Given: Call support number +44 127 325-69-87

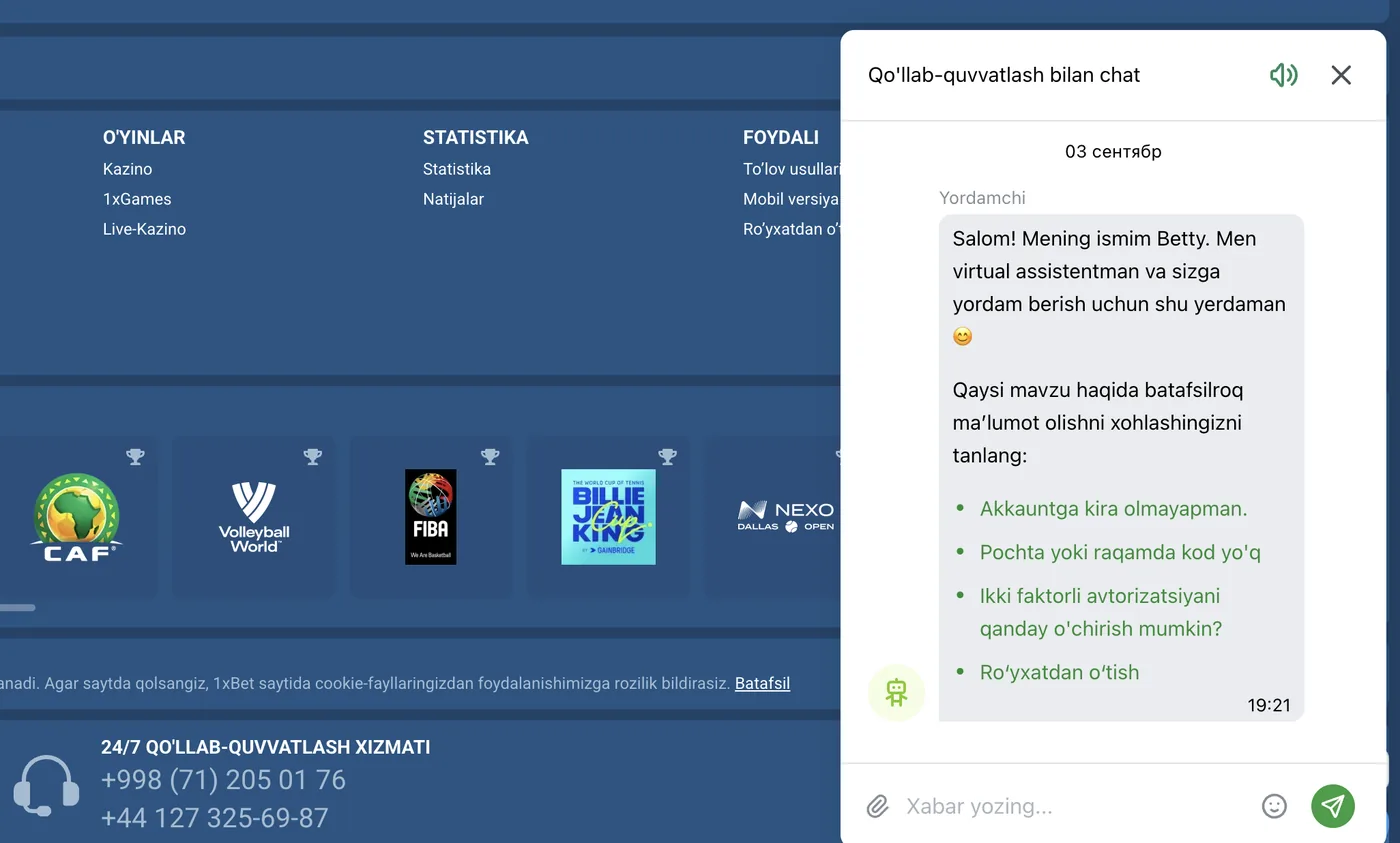Looking at the screenshot, I should pos(215,818).
